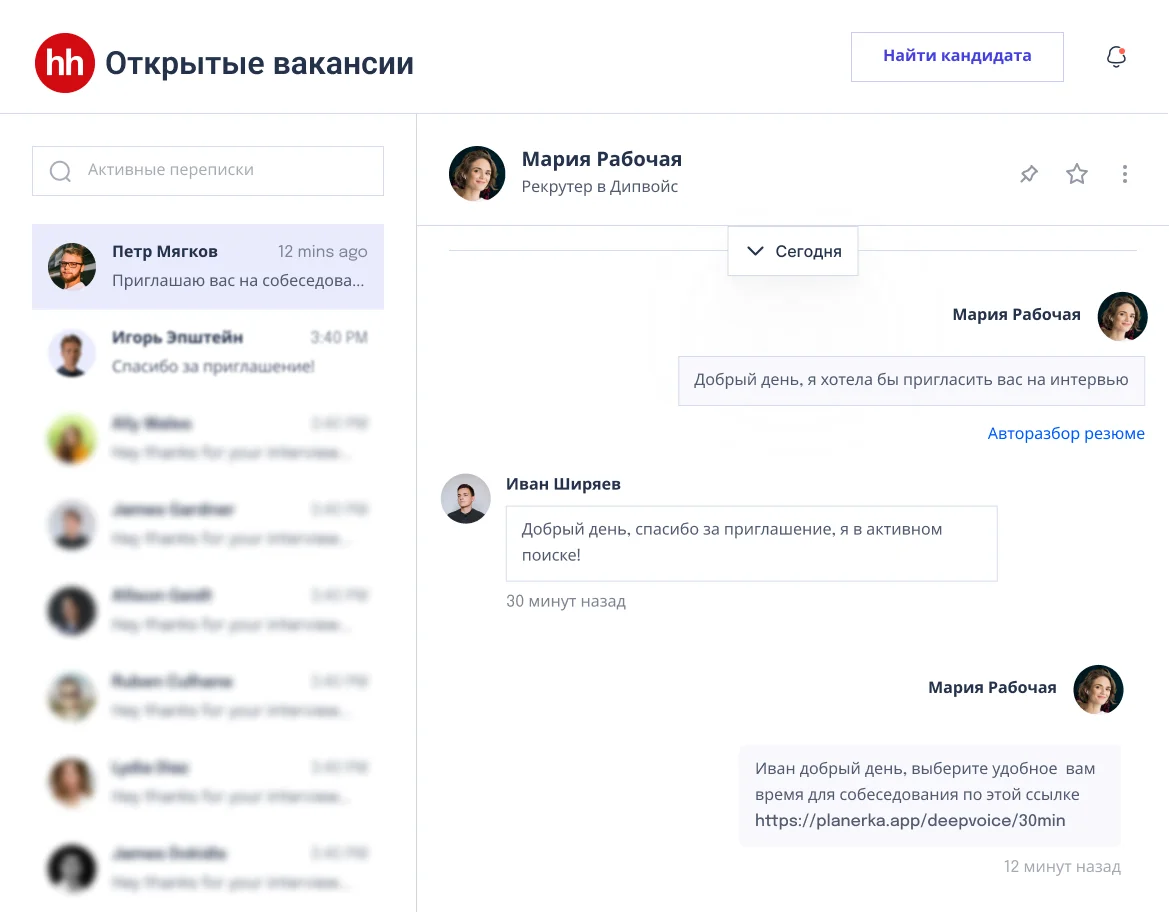1169x920 pixels.
Task: Open the planerka.app scheduling link
Action: click(x=911, y=820)
